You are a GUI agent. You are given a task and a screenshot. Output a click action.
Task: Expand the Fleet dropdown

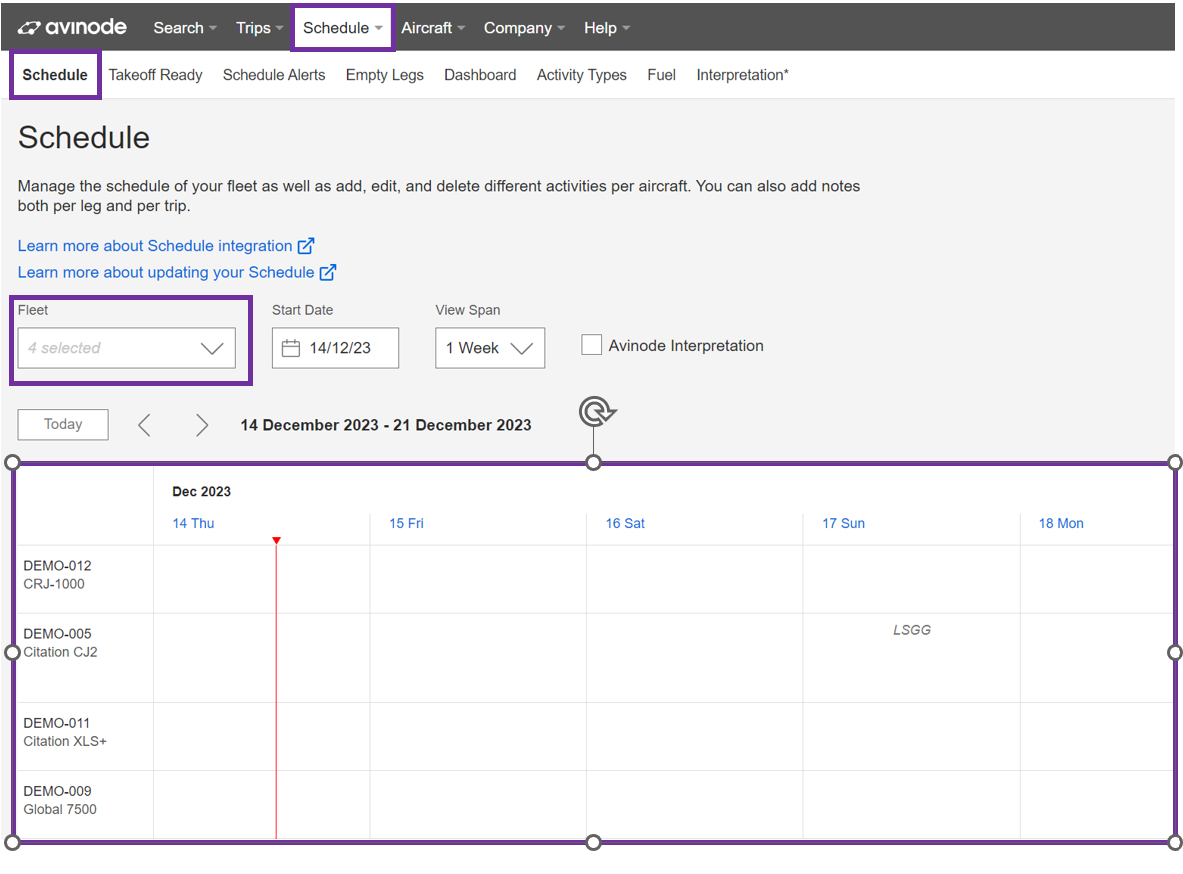click(127, 348)
